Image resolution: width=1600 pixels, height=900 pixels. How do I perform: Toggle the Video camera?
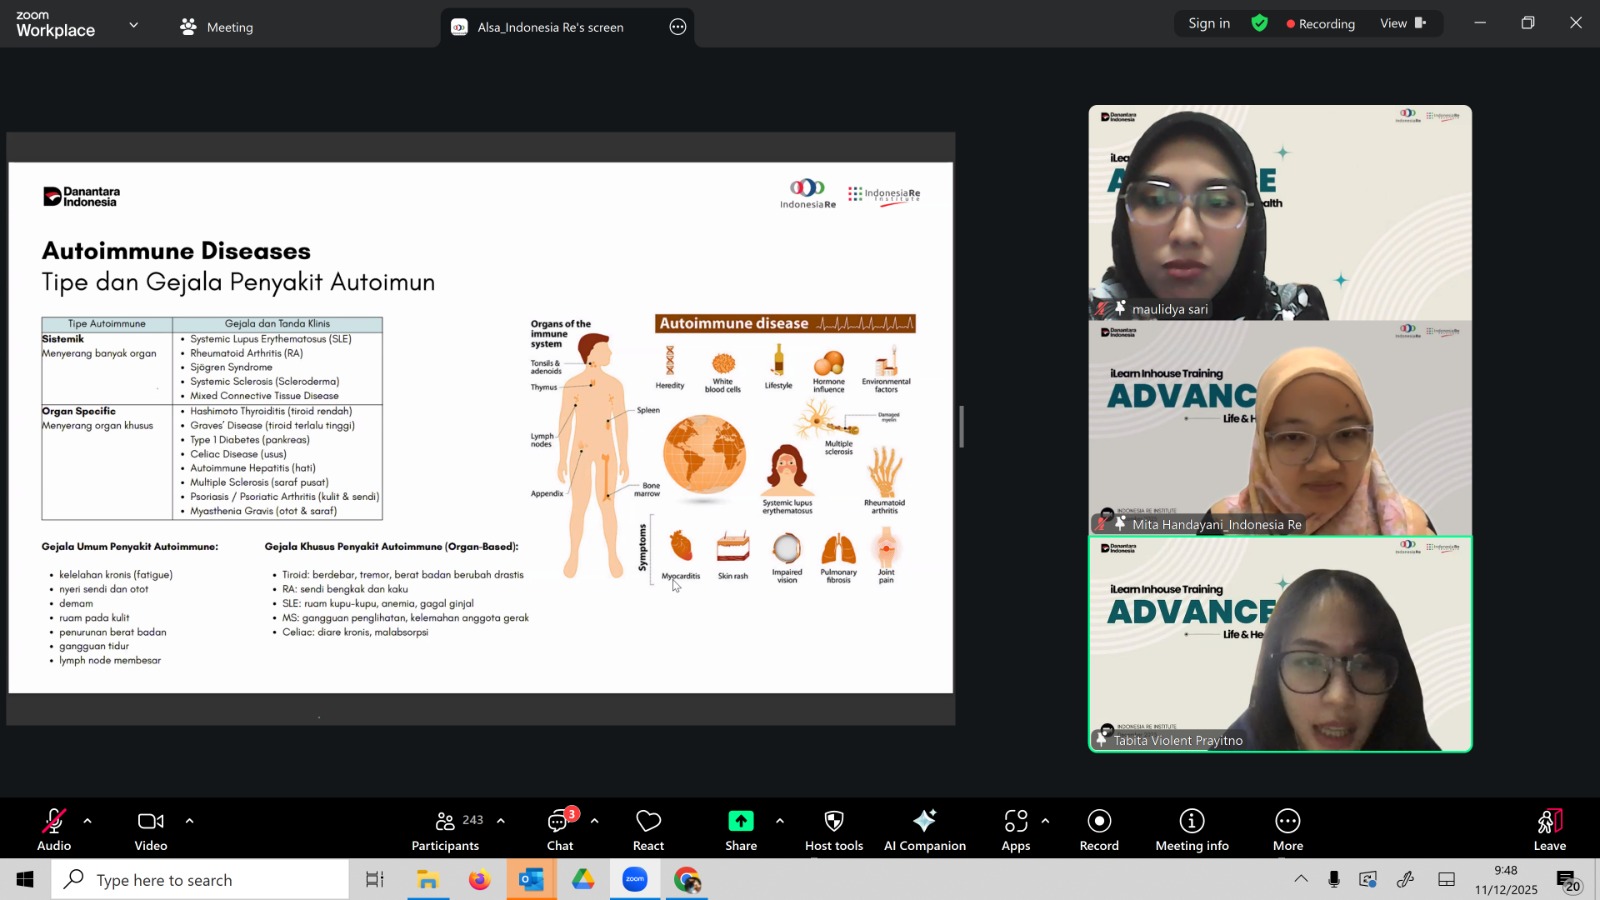(x=151, y=830)
